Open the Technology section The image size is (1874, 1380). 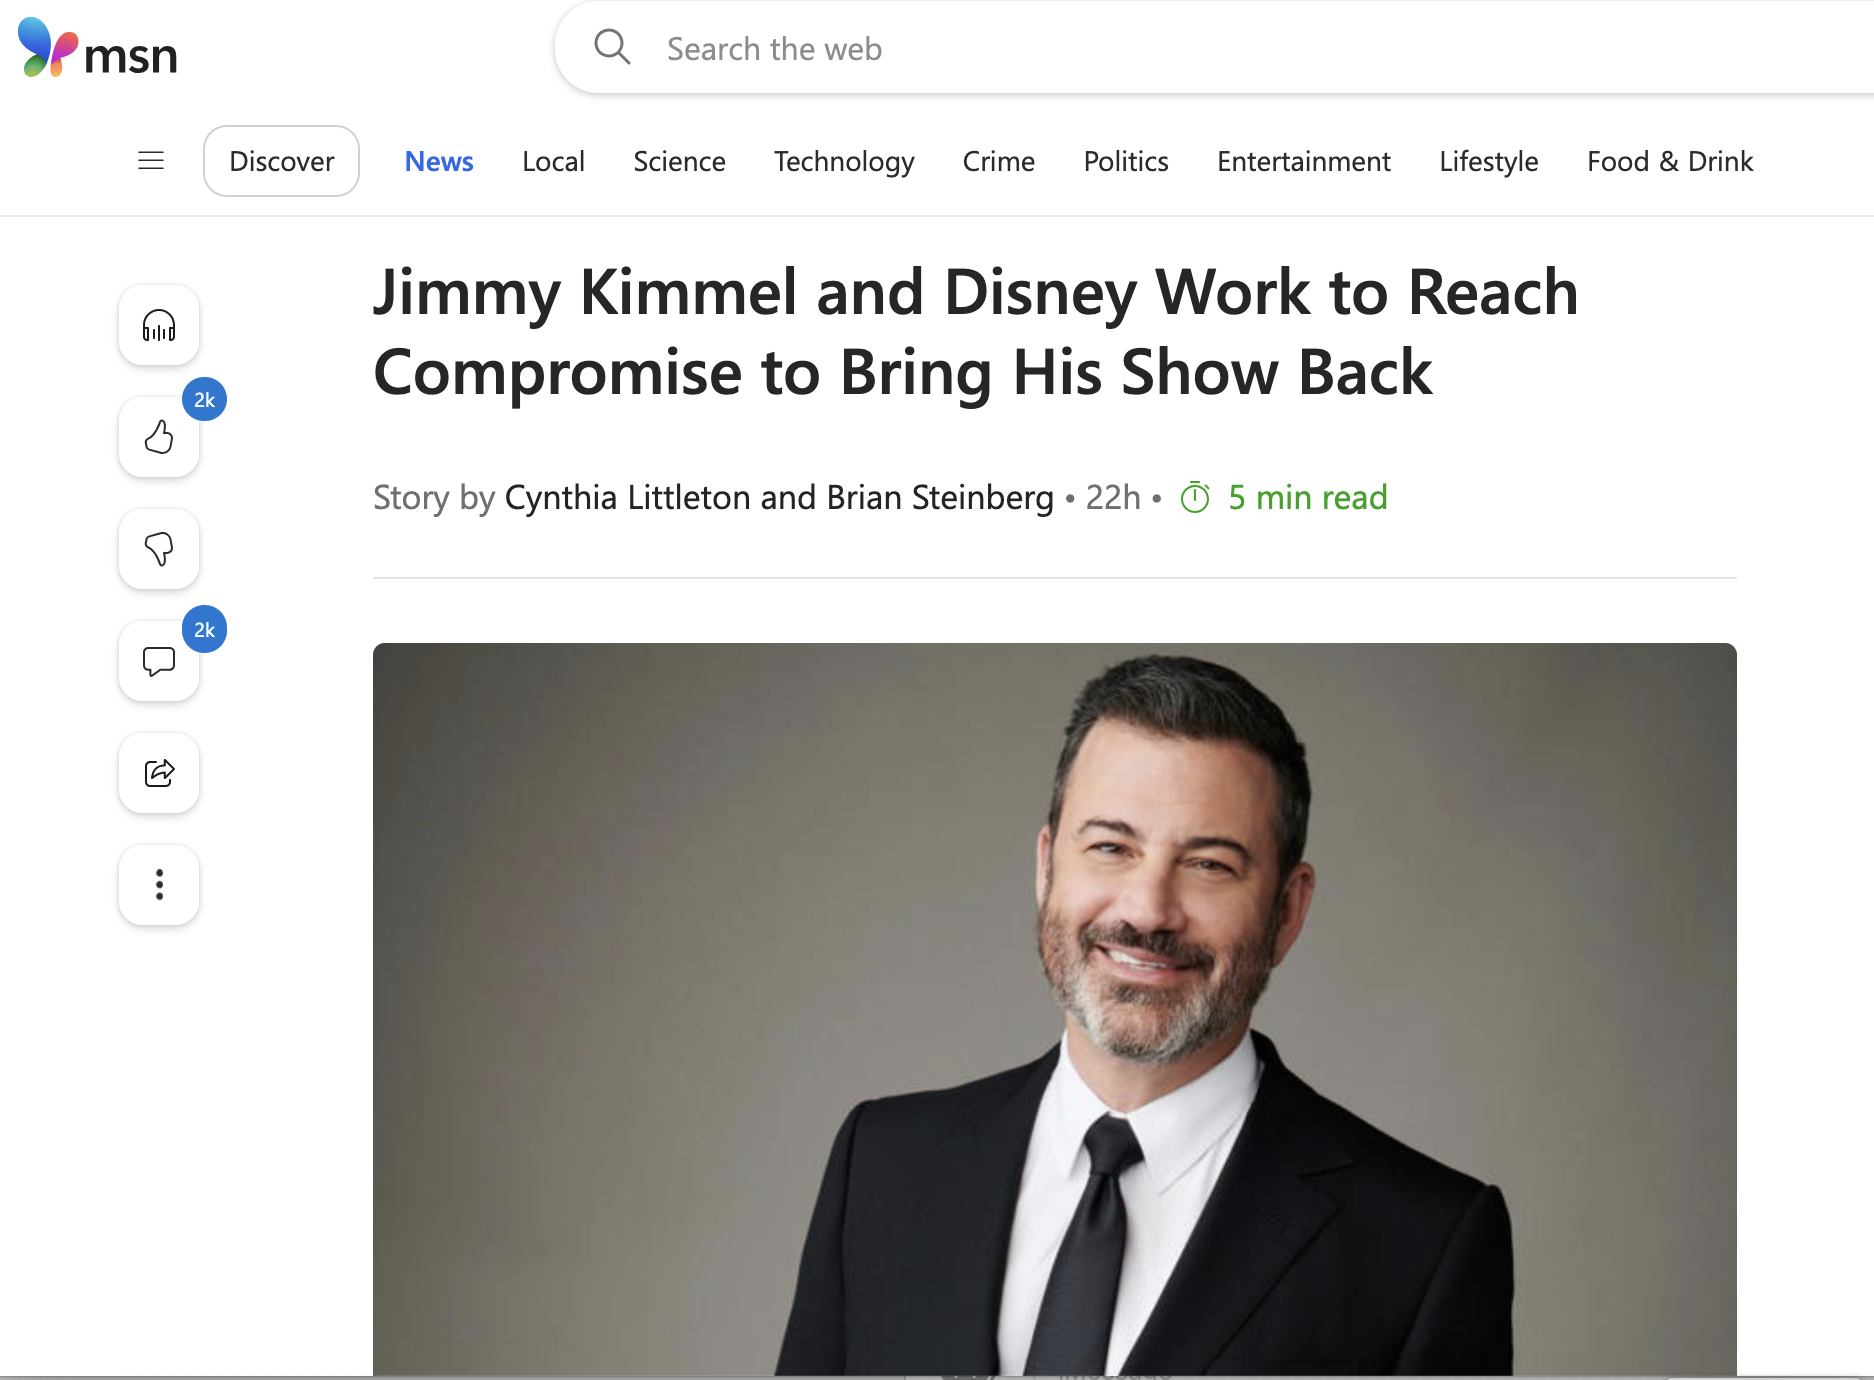coord(844,161)
